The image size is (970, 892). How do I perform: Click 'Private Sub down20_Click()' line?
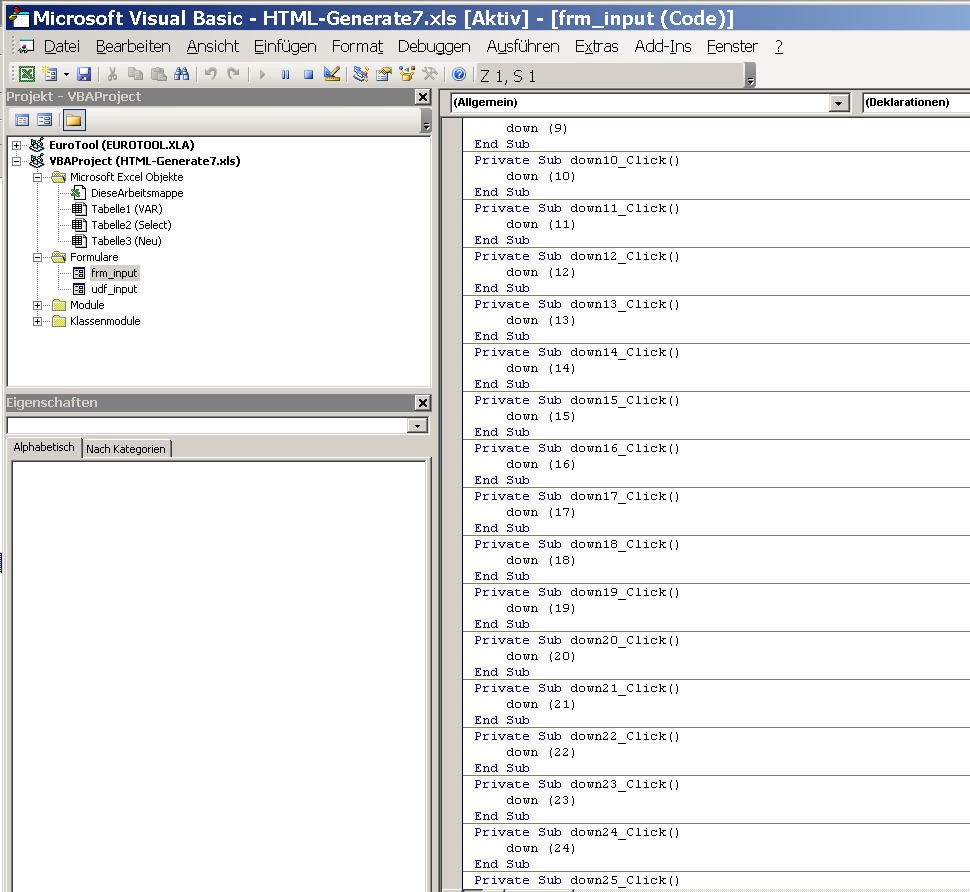coord(577,640)
